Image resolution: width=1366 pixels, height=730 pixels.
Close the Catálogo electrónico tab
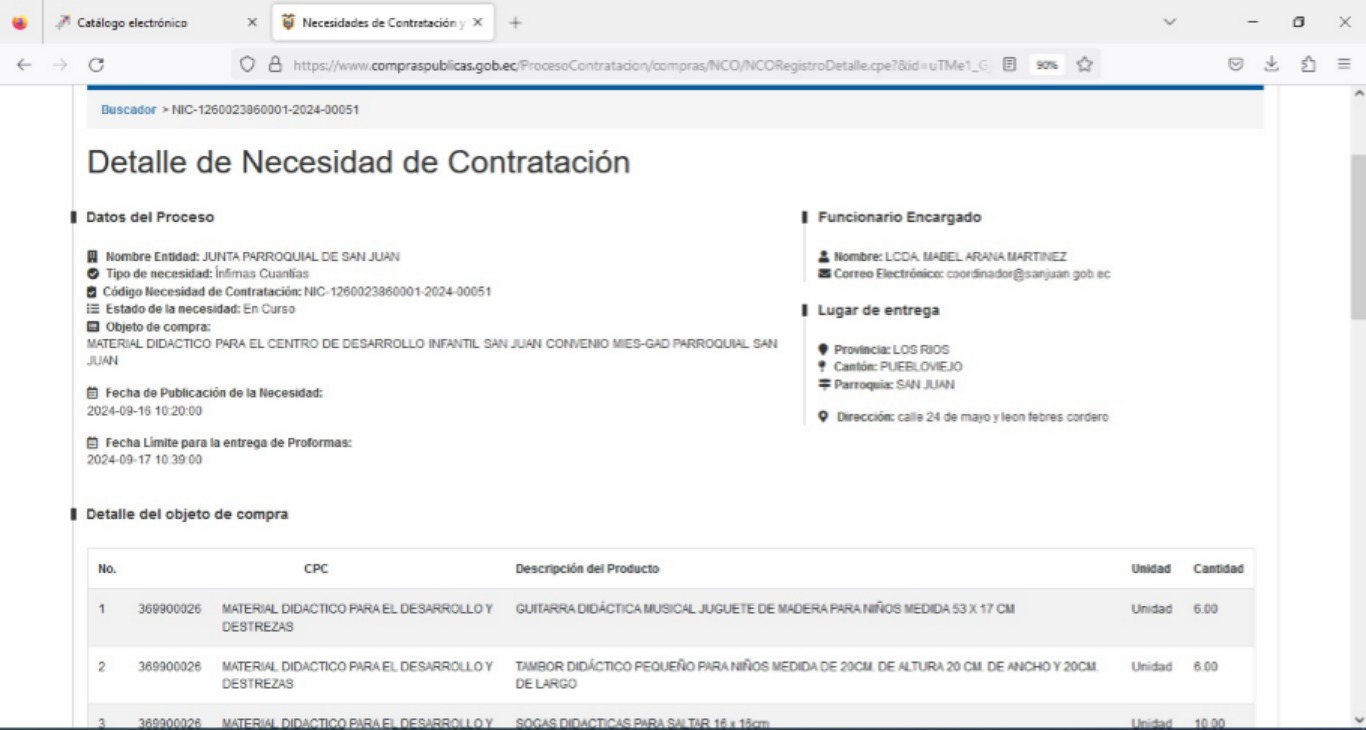click(x=251, y=22)
